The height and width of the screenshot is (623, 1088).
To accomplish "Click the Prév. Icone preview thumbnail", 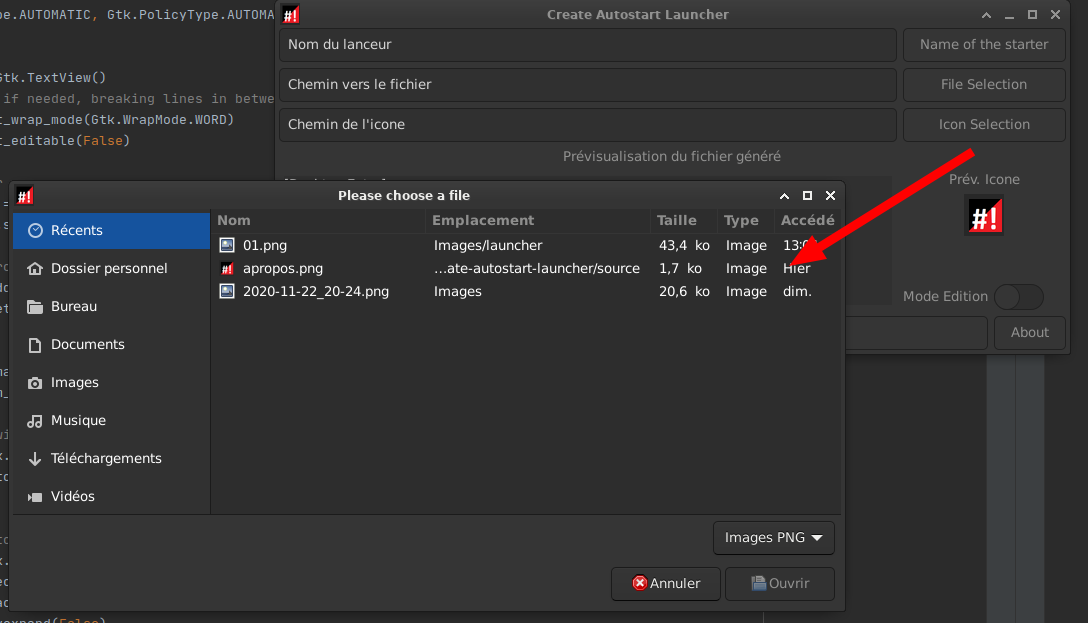I will click(x=984, y=216).
